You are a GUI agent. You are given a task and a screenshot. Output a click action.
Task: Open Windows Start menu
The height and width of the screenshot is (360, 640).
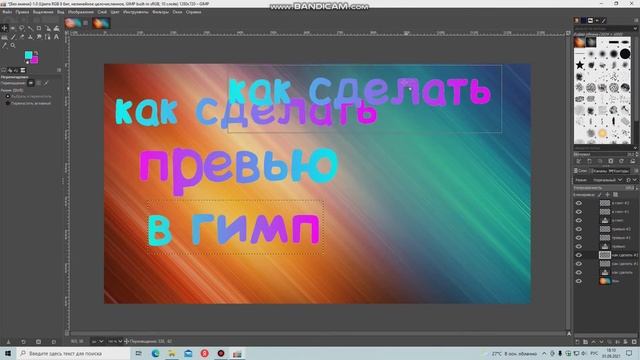(x=7, y=353)
